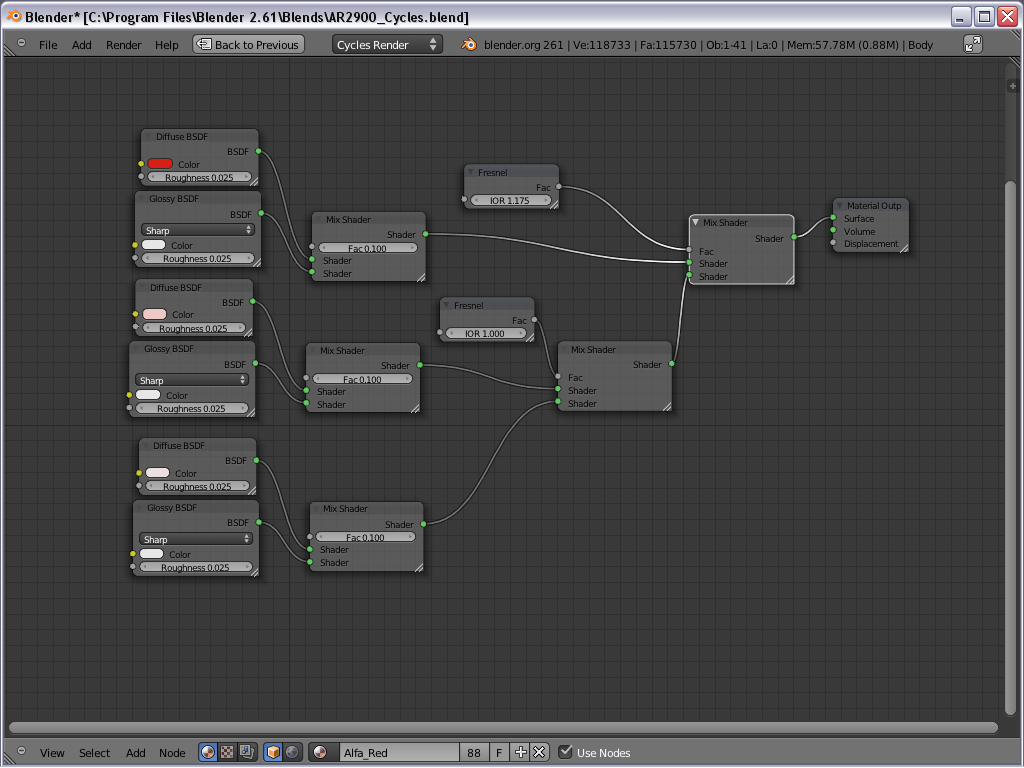The width and height of the screenshot is (1024, 768).
Task: Switch to the compositing nodes icon
Action: tap(246, 752)
